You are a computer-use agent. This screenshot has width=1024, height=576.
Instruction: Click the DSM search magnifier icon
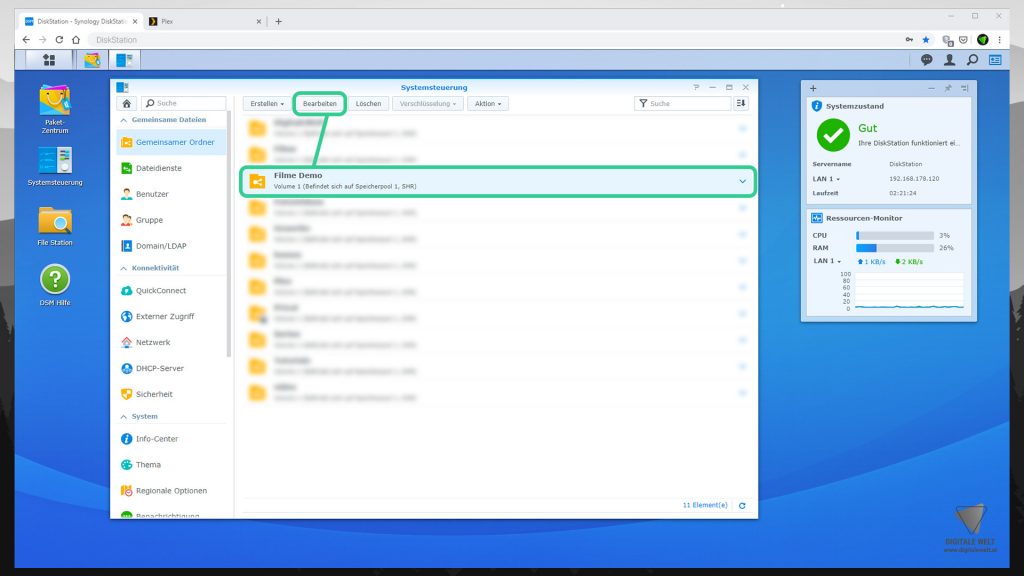(x=972, y=60)
